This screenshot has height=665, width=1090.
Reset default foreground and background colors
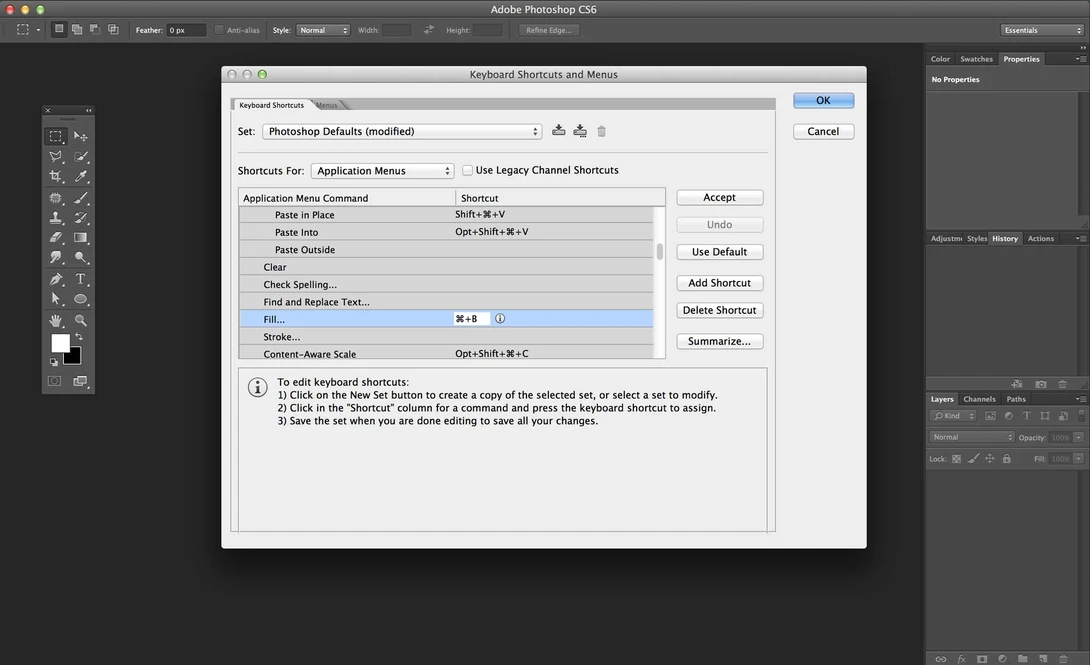(x=54, y=362)
